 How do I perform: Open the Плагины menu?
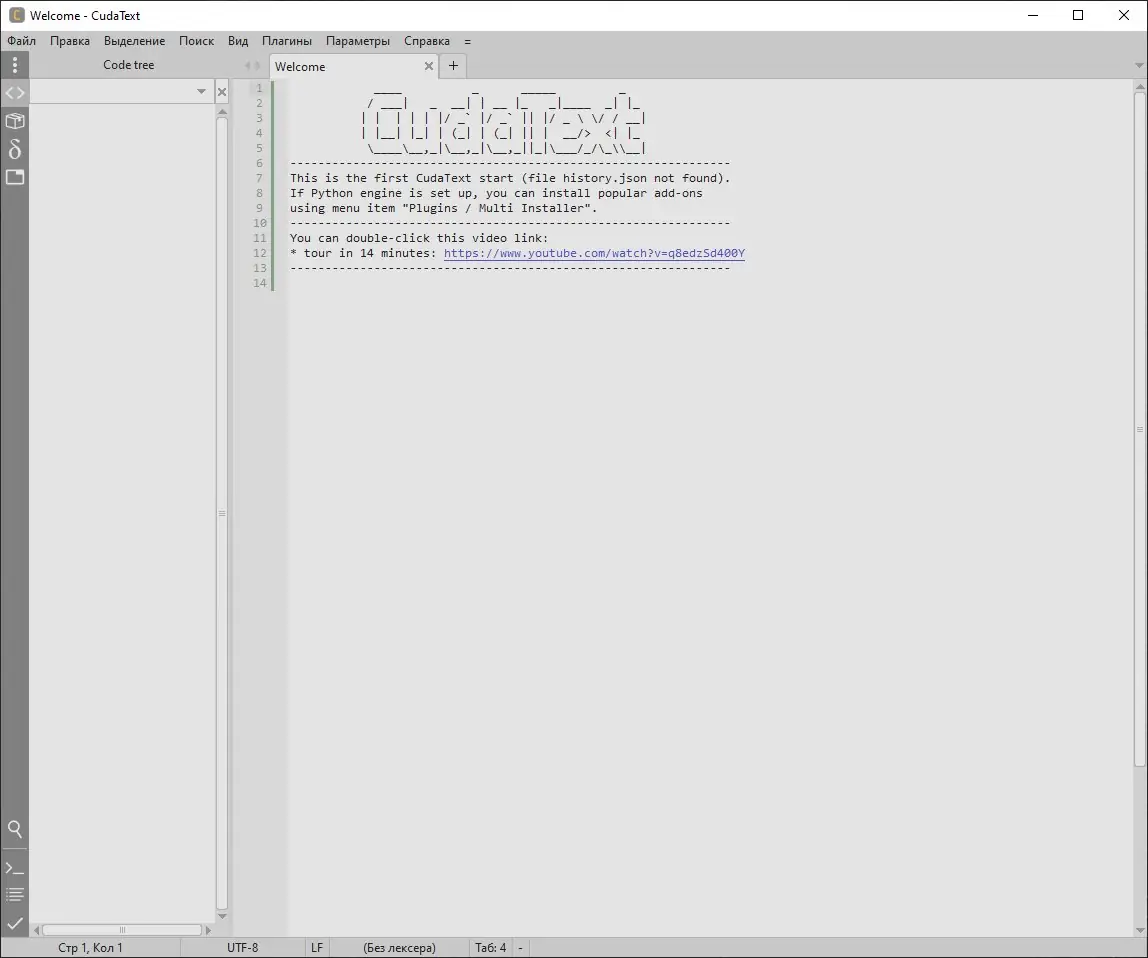coord(287,41)
